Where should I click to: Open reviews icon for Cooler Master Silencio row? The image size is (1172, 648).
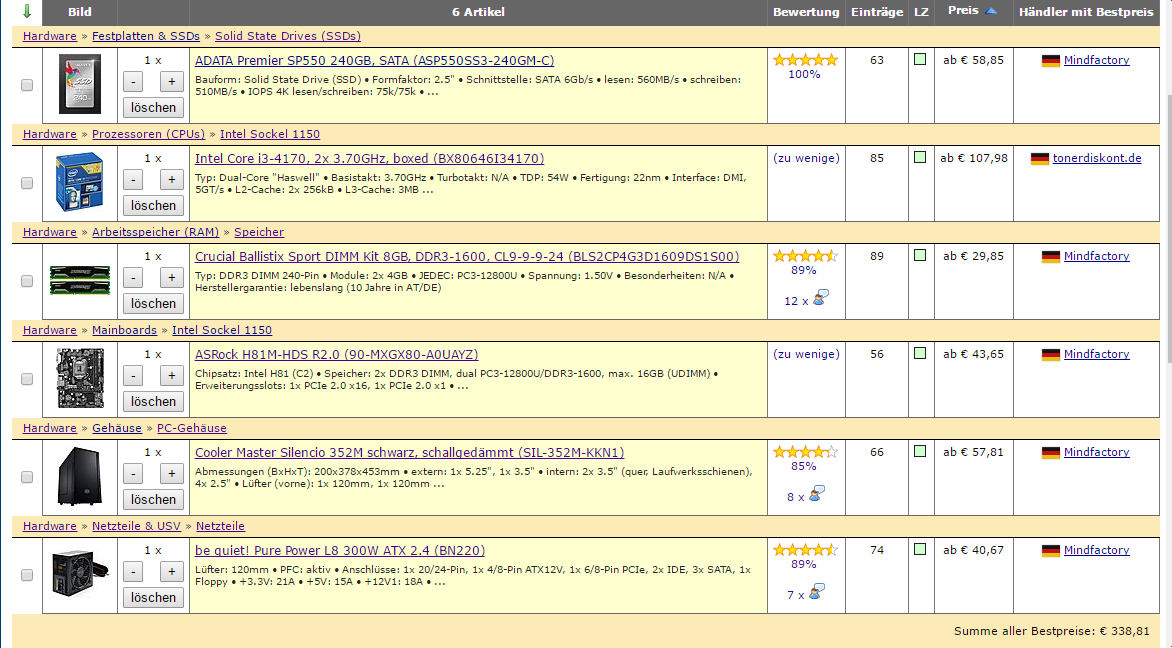point(817,493)
